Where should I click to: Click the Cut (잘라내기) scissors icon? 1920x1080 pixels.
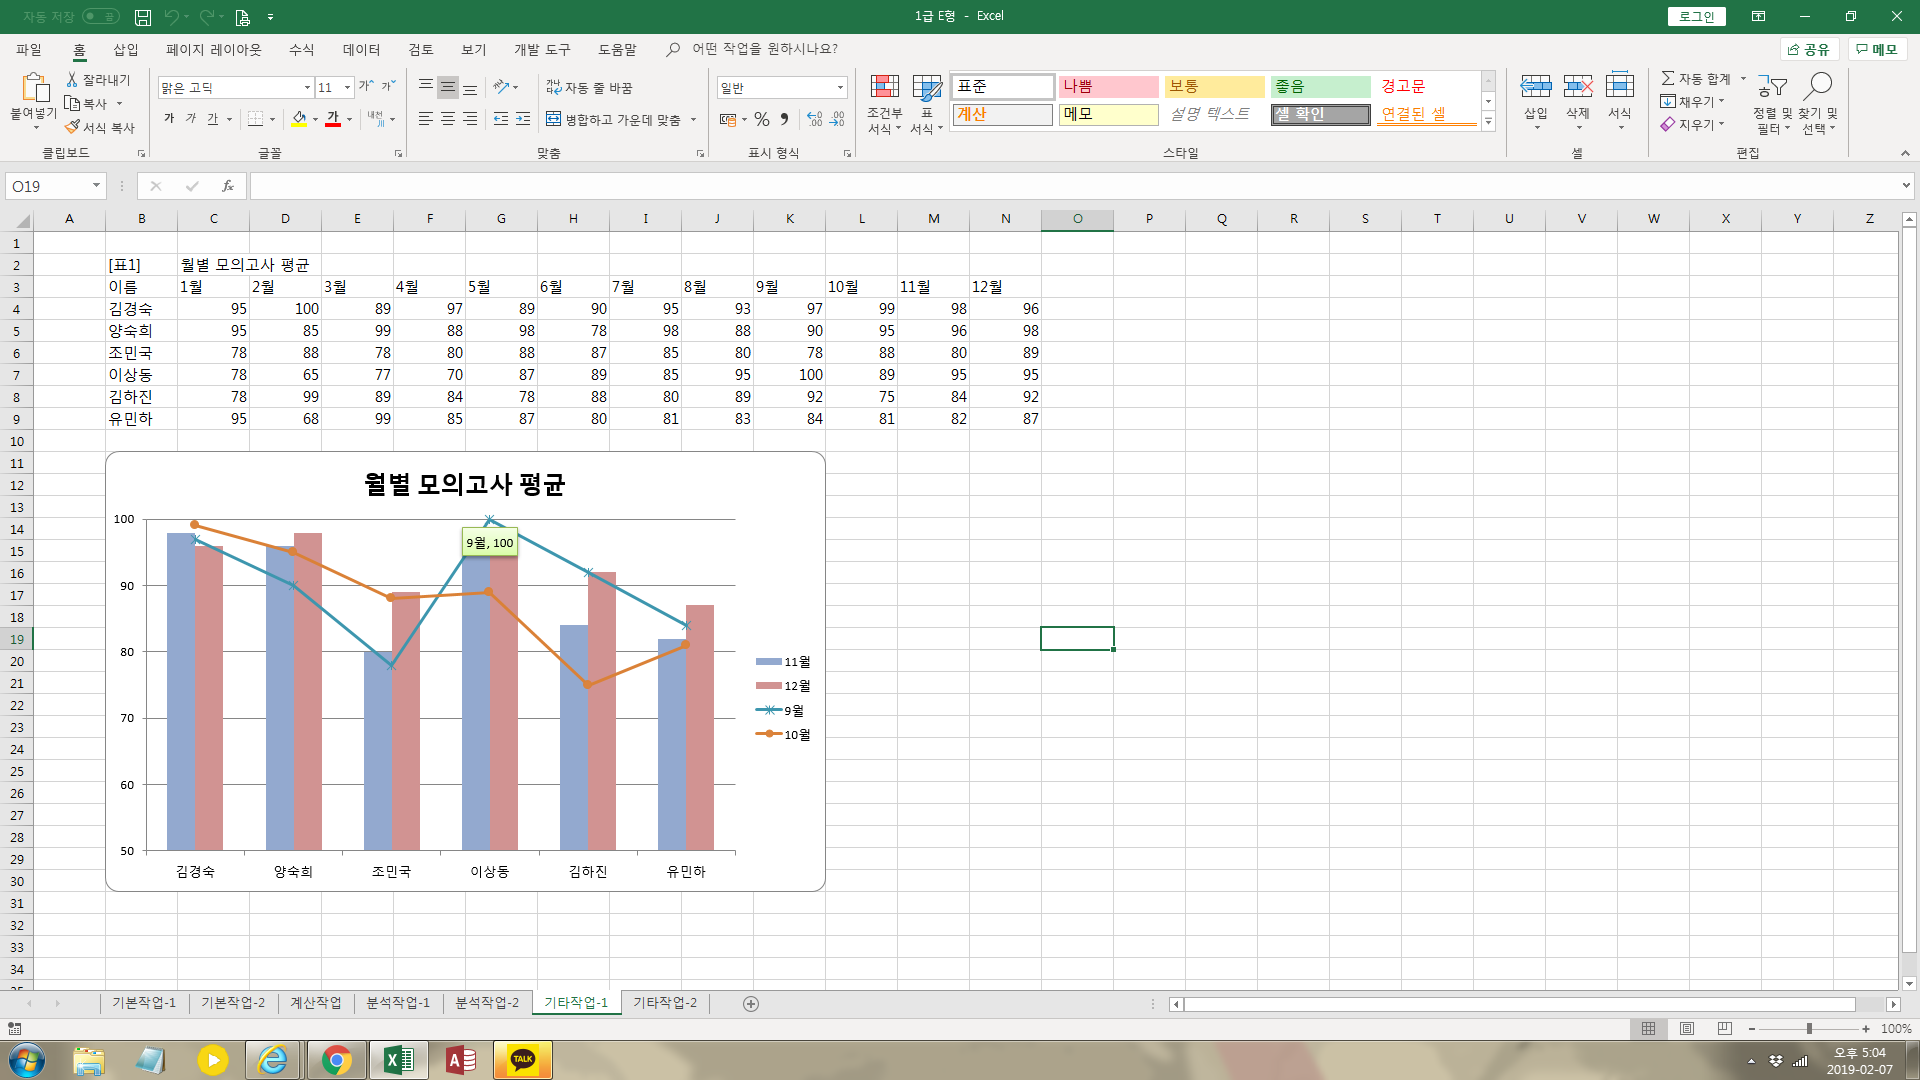72,79
